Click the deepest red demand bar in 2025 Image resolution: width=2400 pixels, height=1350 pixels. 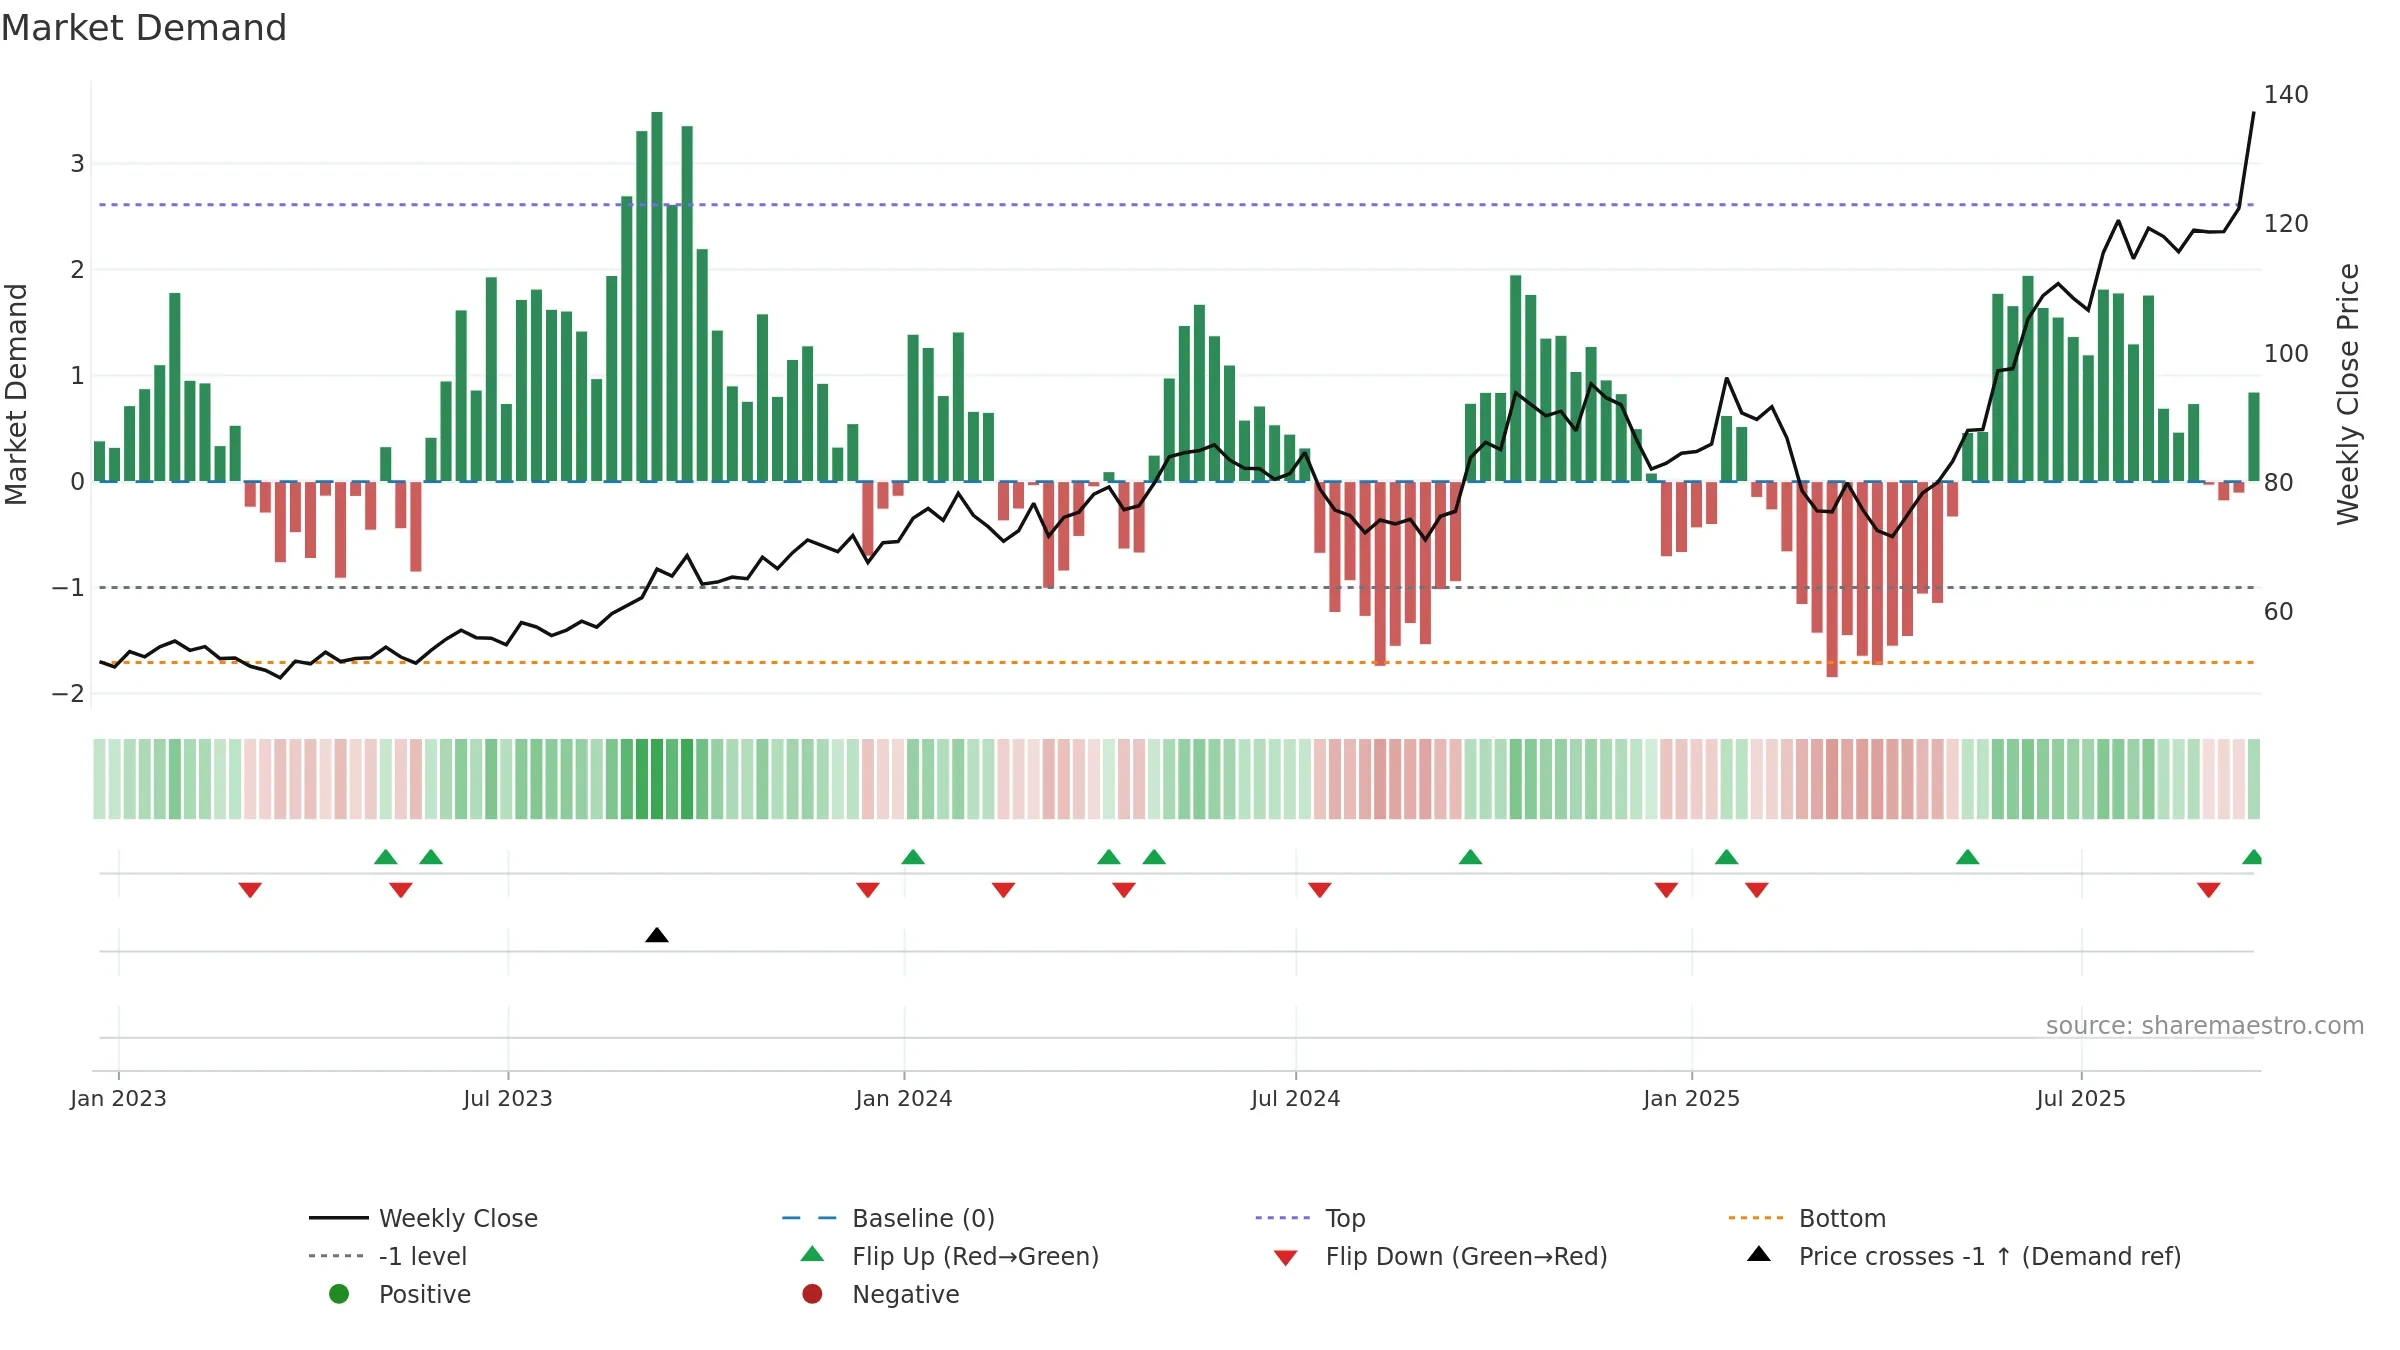point(1832,579)
